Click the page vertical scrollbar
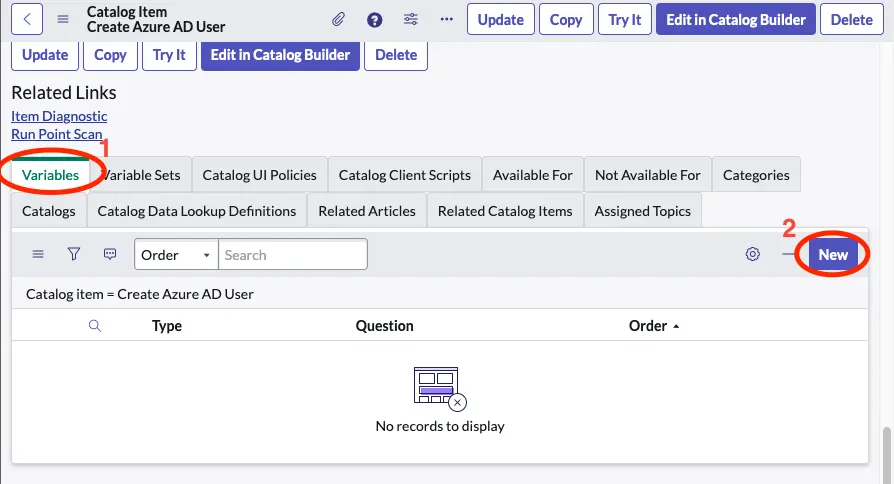The height and width of the screenshot is (484, 894). (x=887, y=454)
